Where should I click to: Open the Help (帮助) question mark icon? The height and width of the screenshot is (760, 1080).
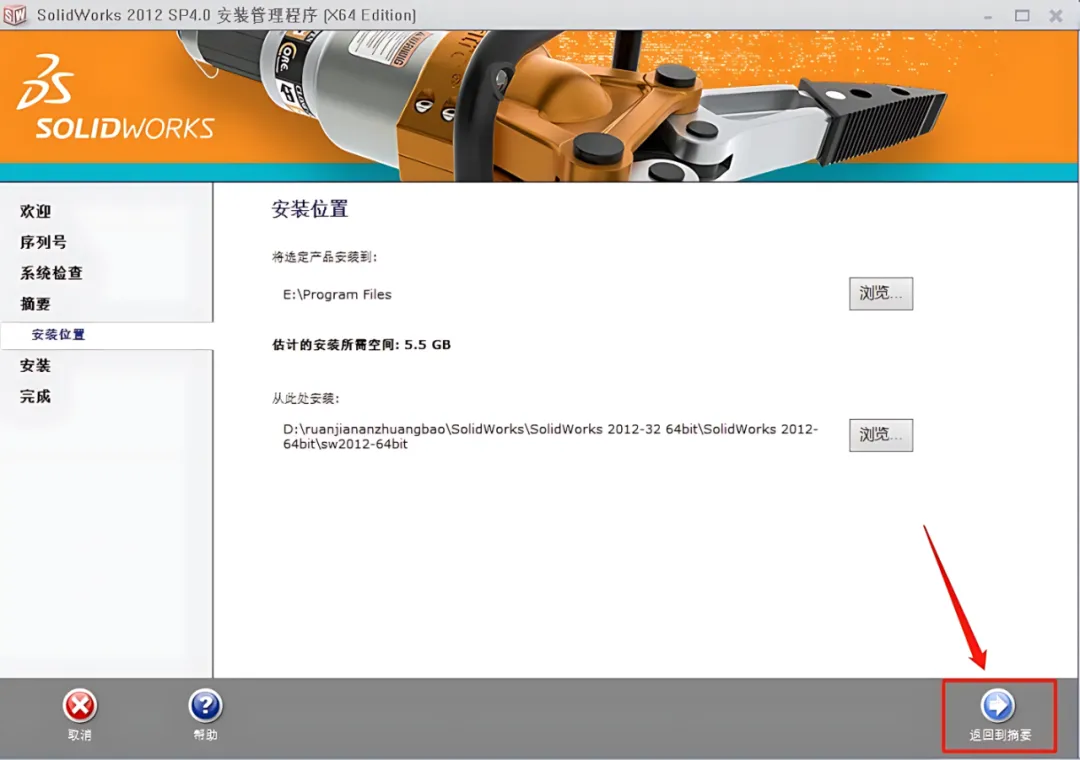click(x=205, y=705)
